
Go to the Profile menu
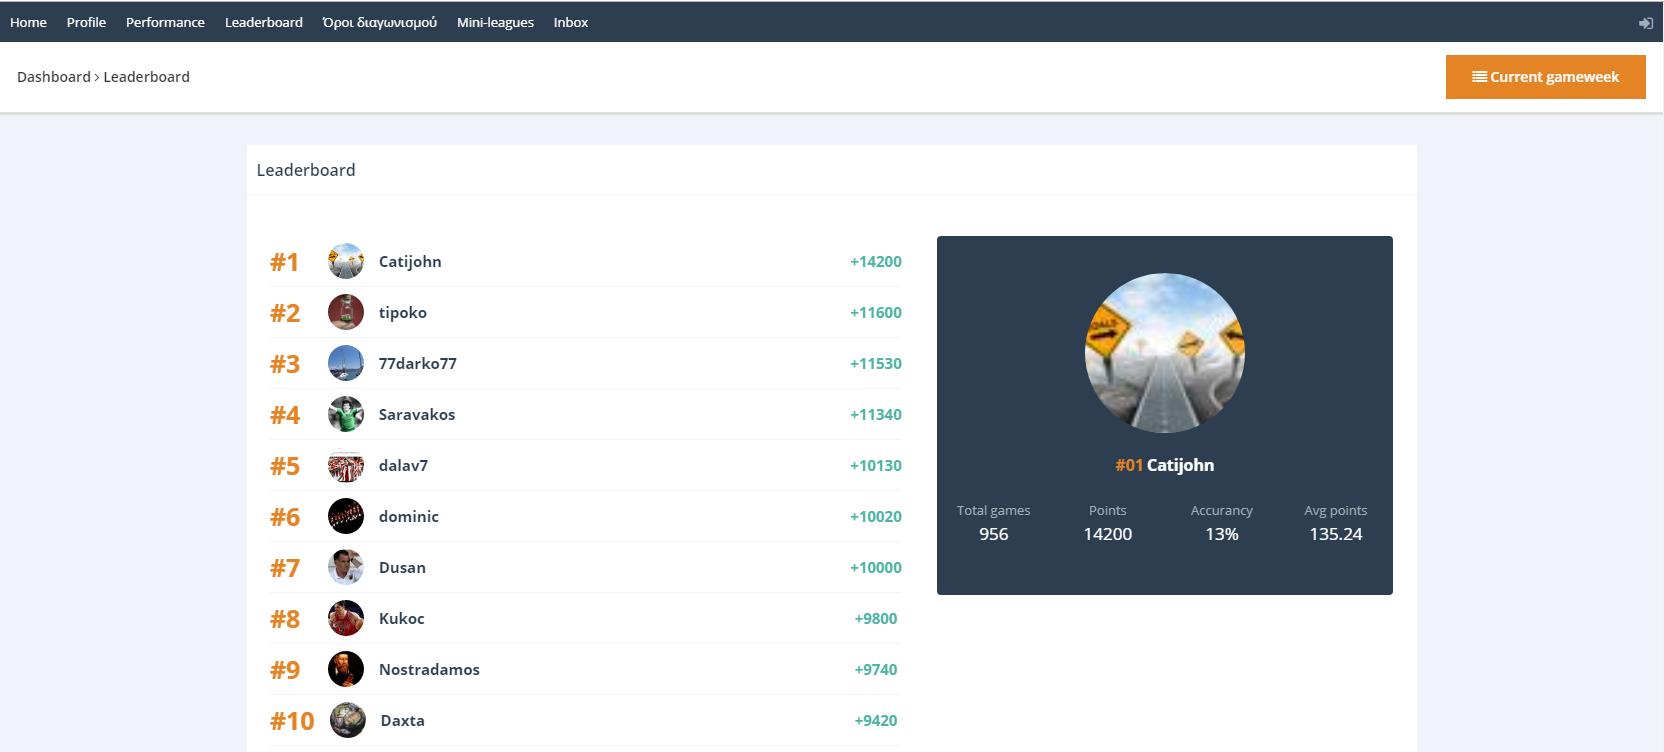(86, 22)
